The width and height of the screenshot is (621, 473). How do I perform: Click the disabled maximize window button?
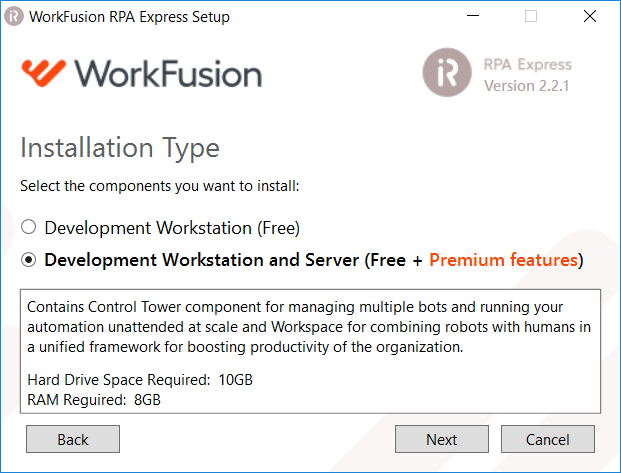click(x=531, y=16)
